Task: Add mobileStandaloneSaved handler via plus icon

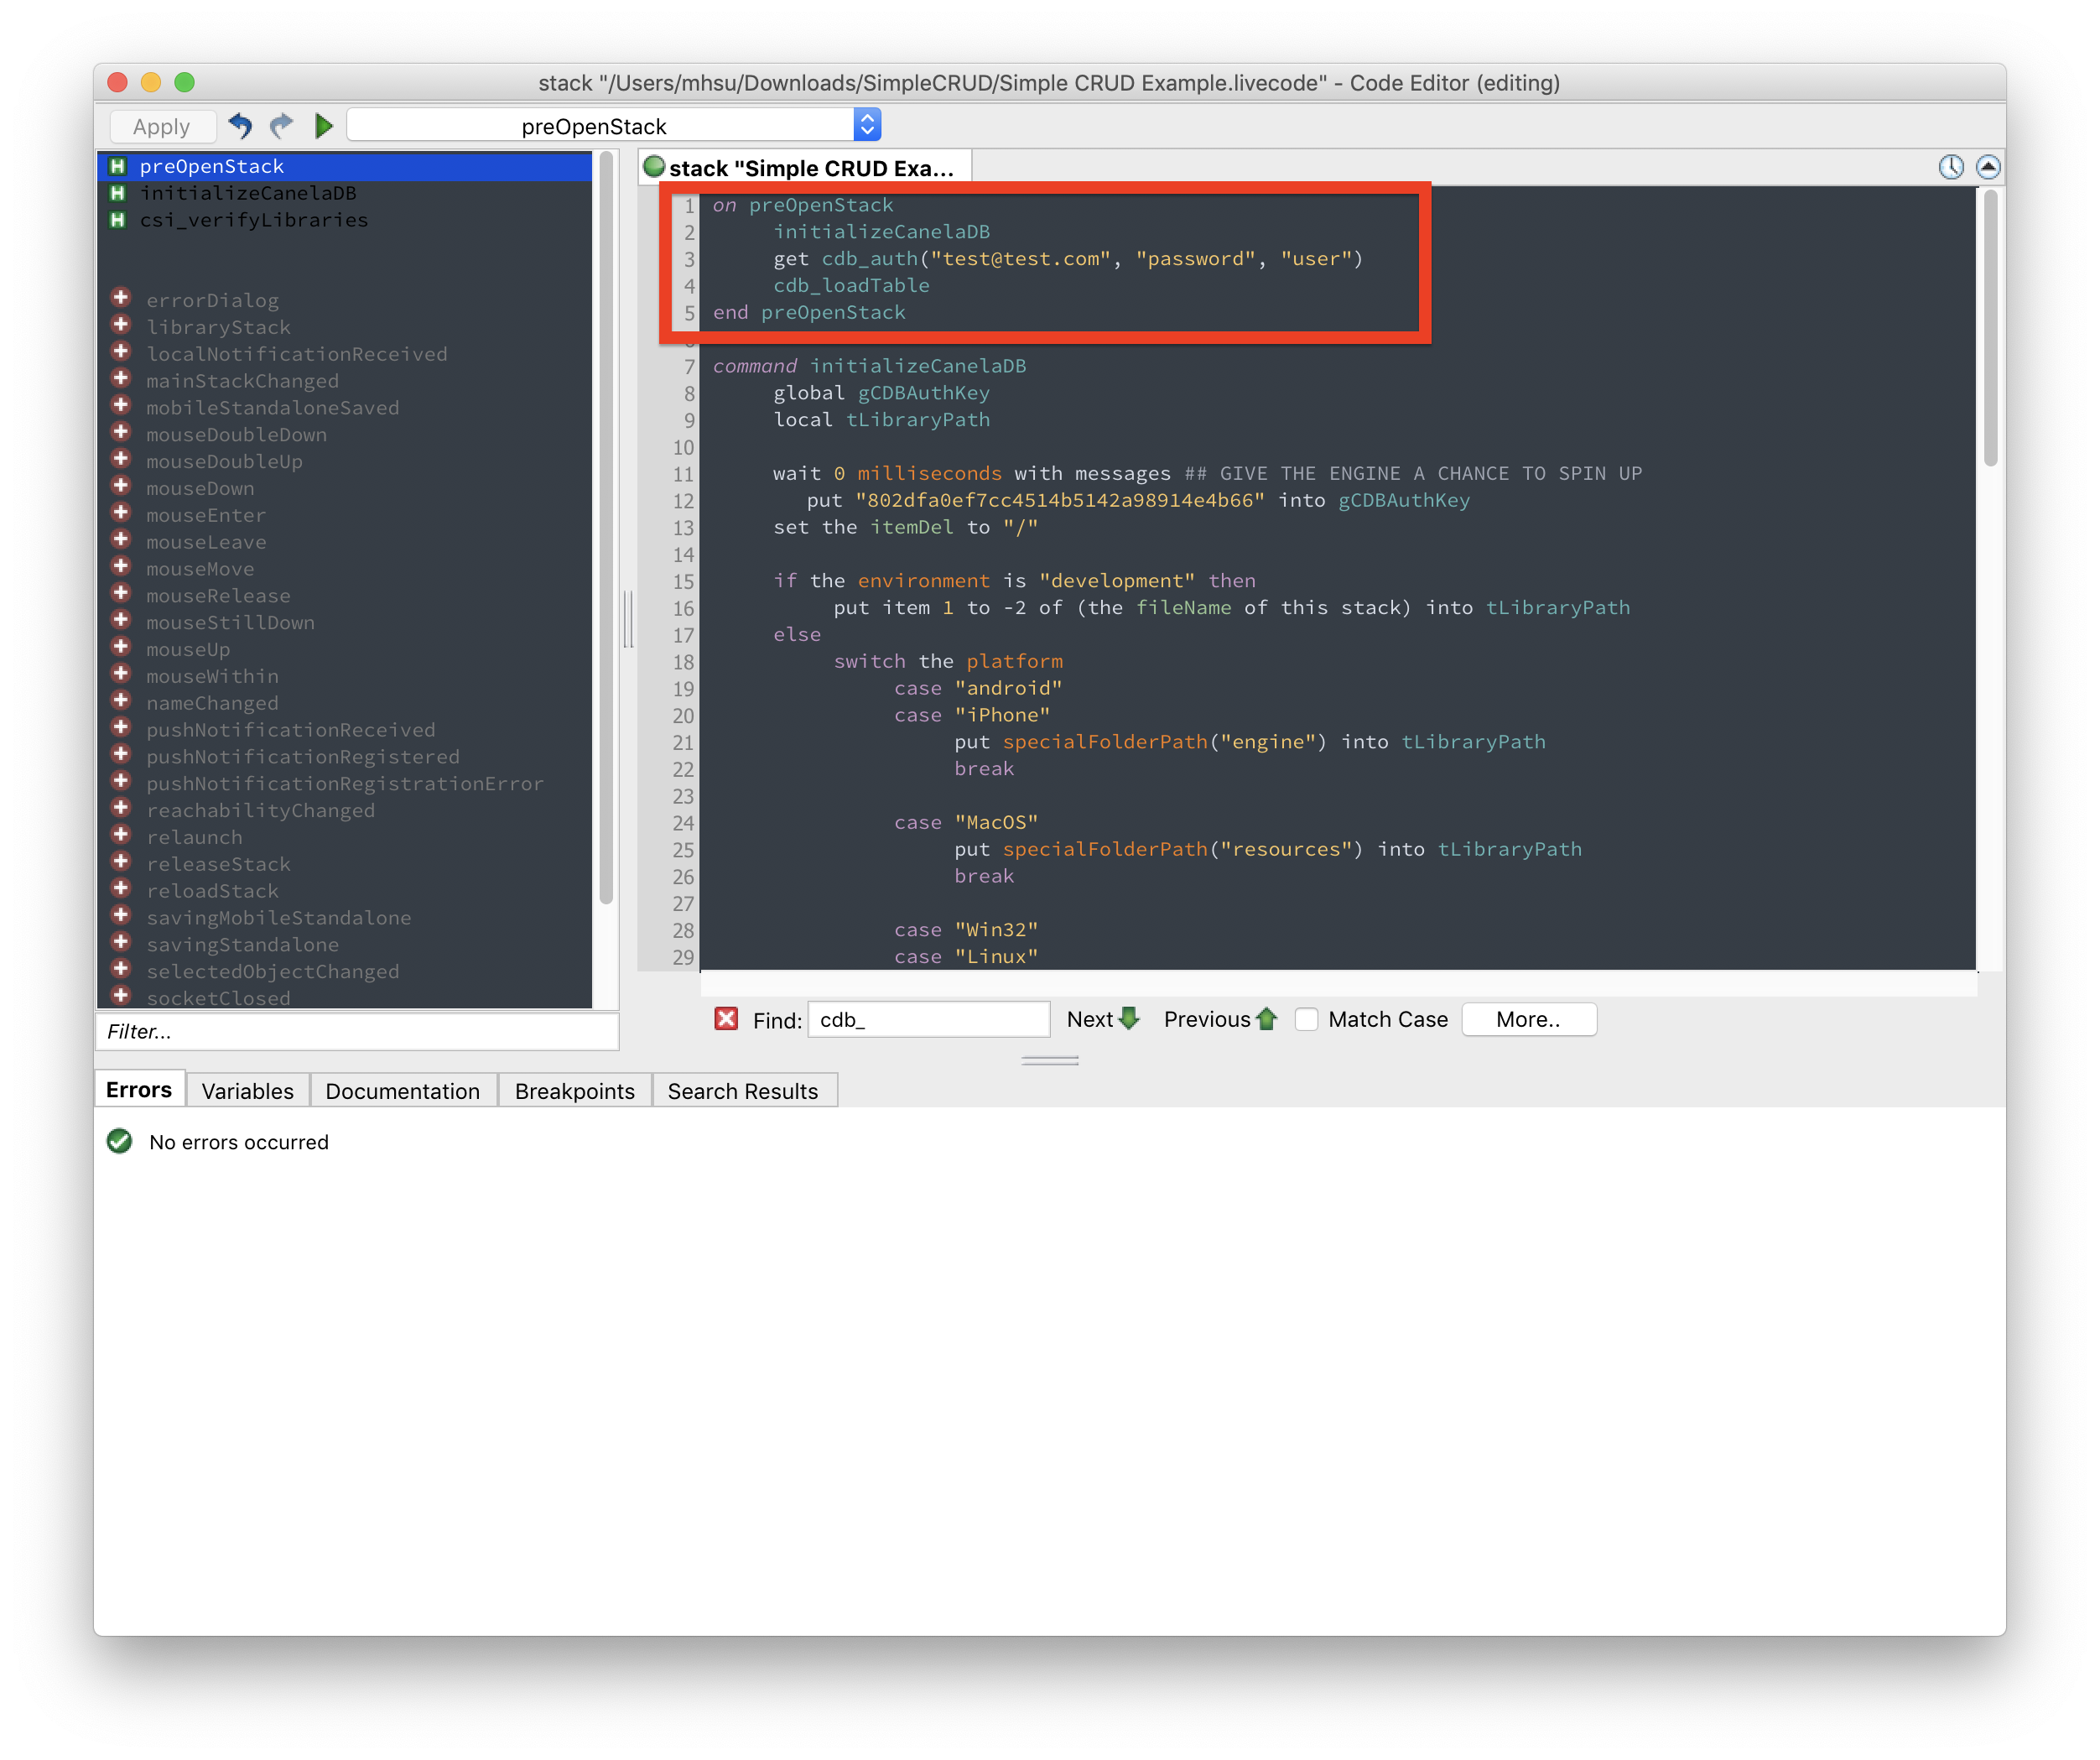Action: (x=121, y=406)
